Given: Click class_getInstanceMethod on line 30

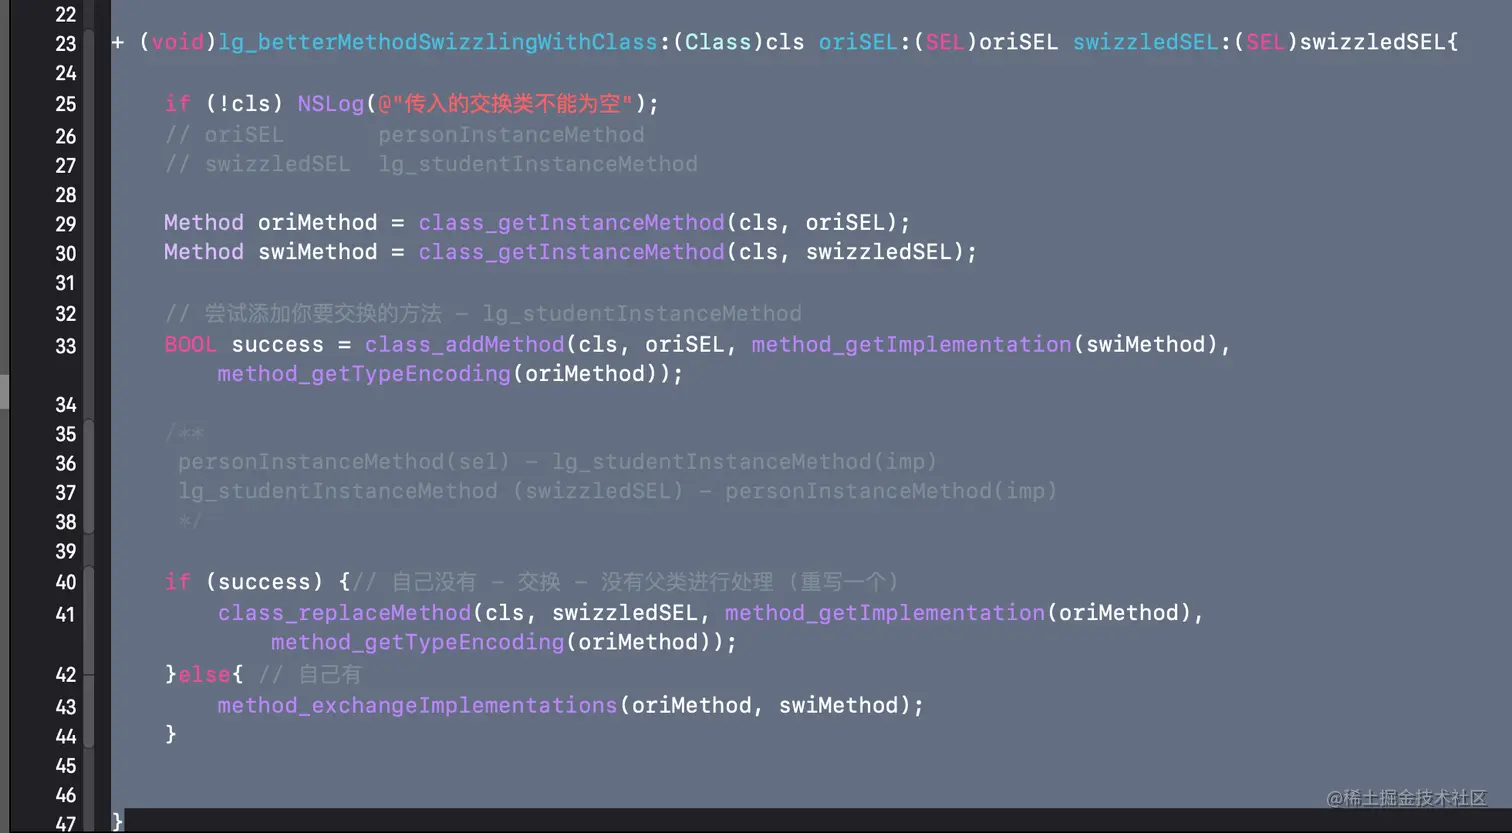Looking at the screenshot, I should point(571,252).
